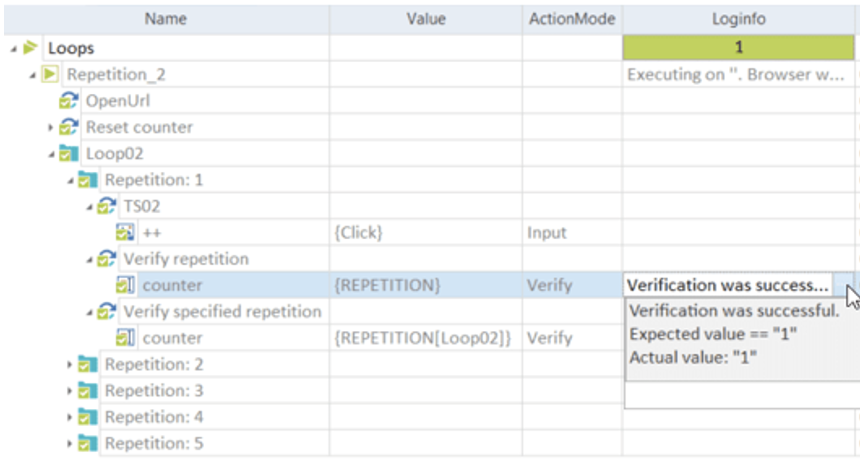Click the Reset counter step icon
The image size is (860, 462).
pyautogui.click(x=68, y=127)
